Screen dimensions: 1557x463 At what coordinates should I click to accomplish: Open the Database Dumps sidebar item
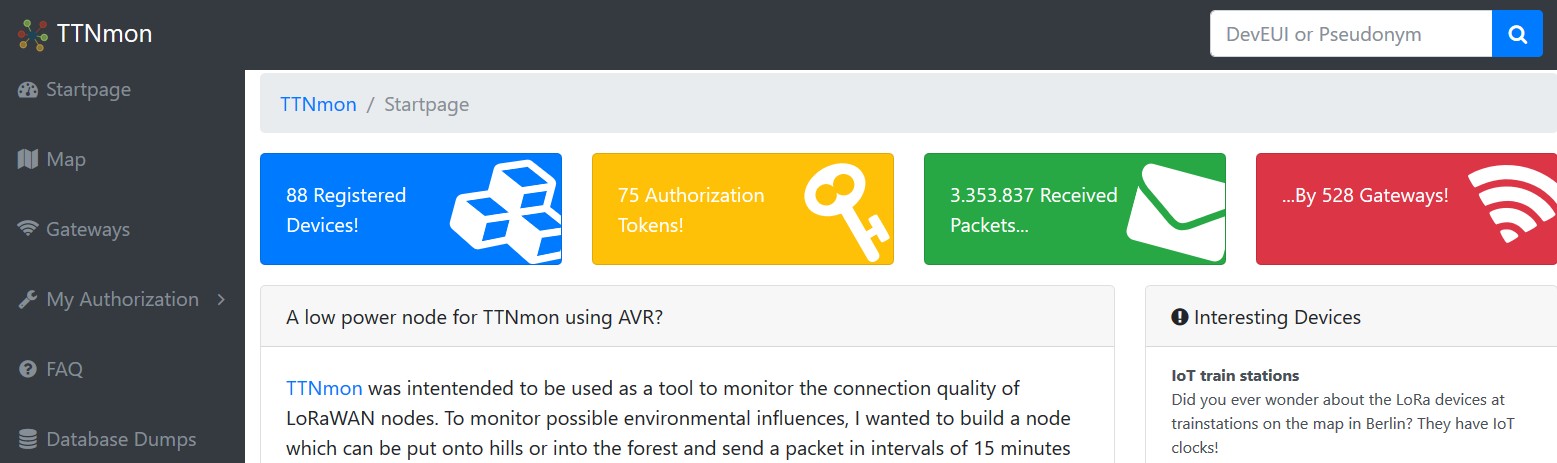121,440
